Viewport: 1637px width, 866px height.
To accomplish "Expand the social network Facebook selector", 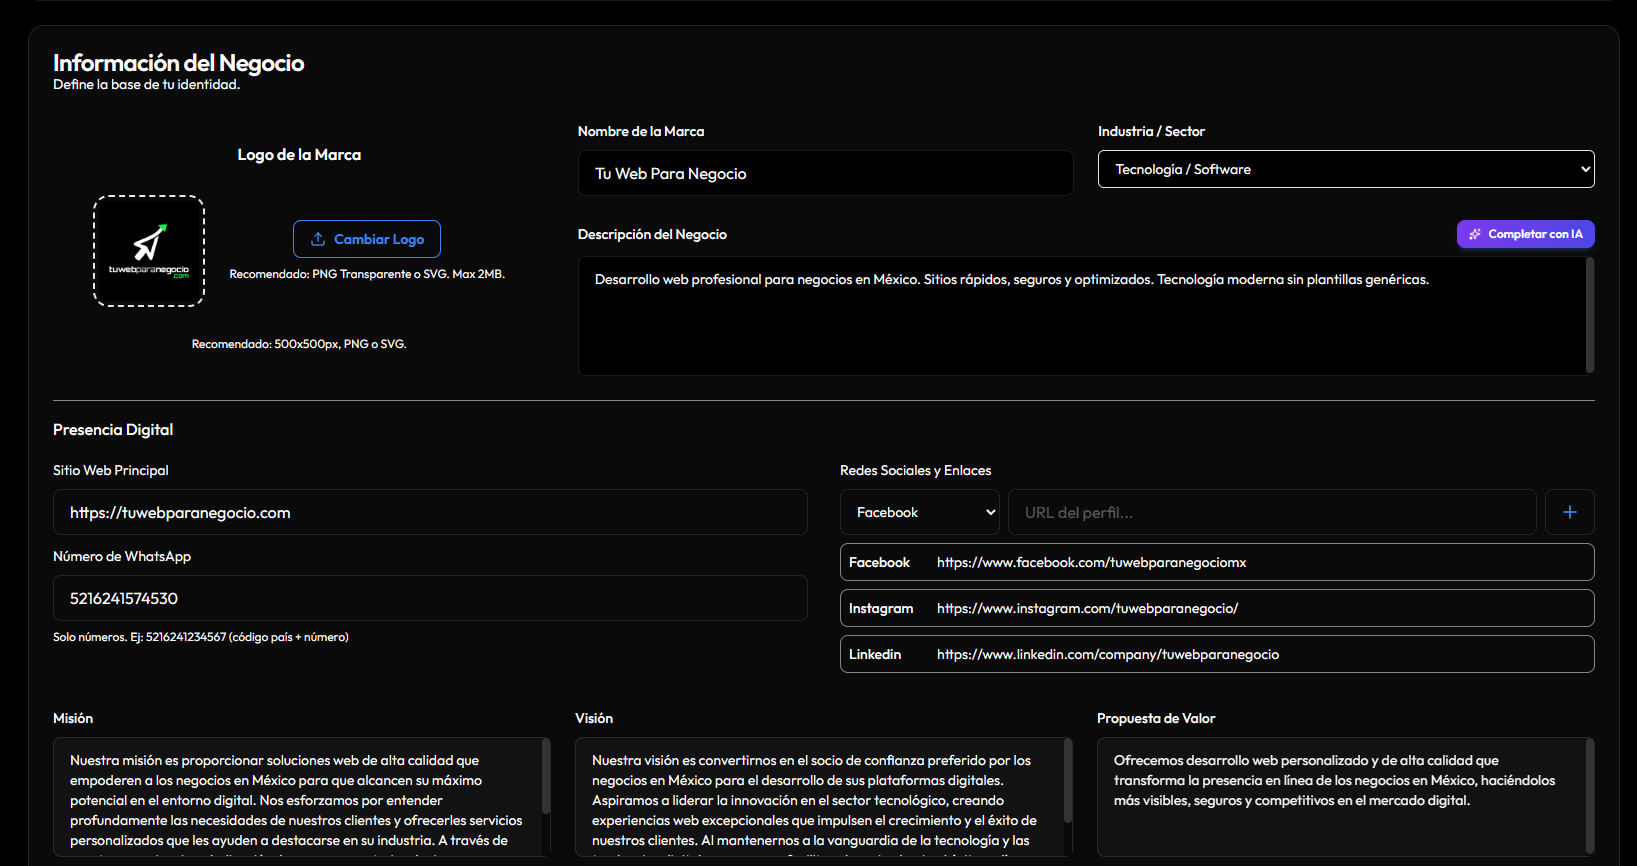I will point(920,512).
